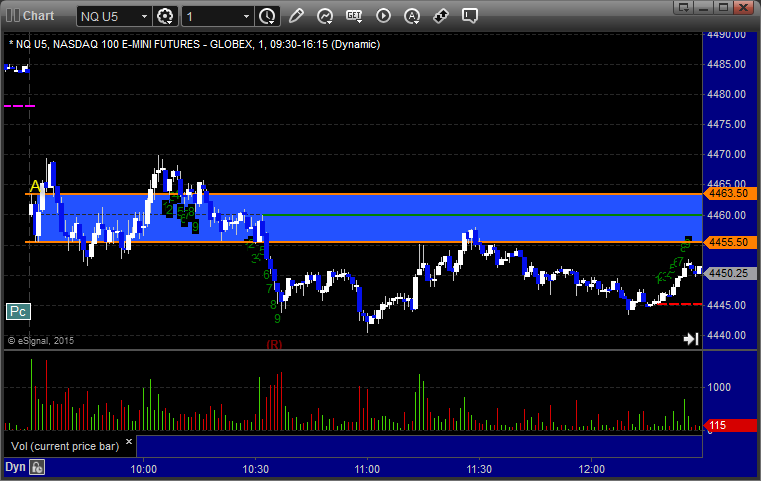Select the pencil drawing tools icon
Image resolution: width=761 pixels, height=481 pixels.
pyautogui.click(x=296, y=16)
